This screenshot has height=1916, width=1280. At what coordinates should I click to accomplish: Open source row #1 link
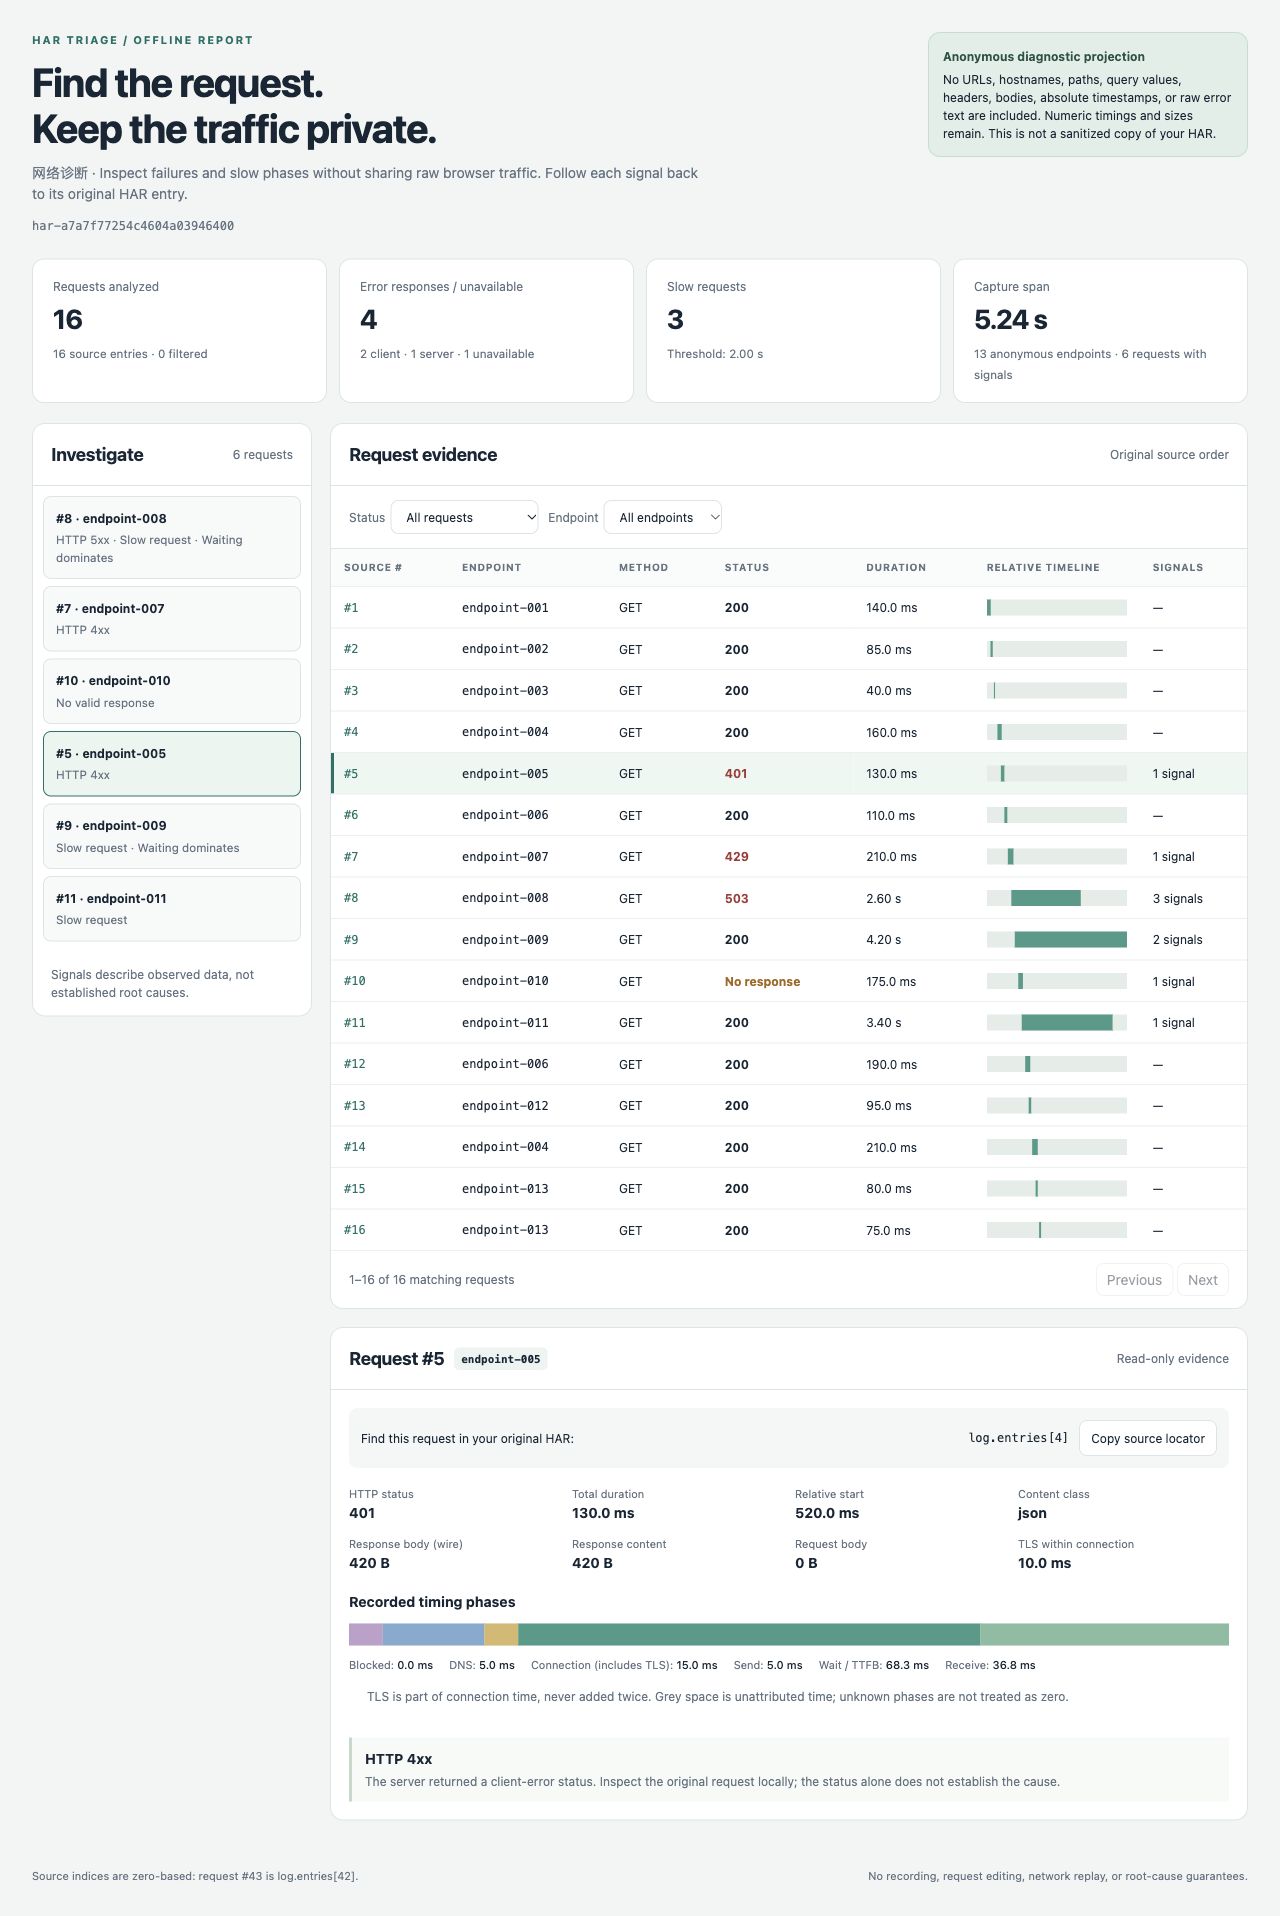[x=351, y=608]
